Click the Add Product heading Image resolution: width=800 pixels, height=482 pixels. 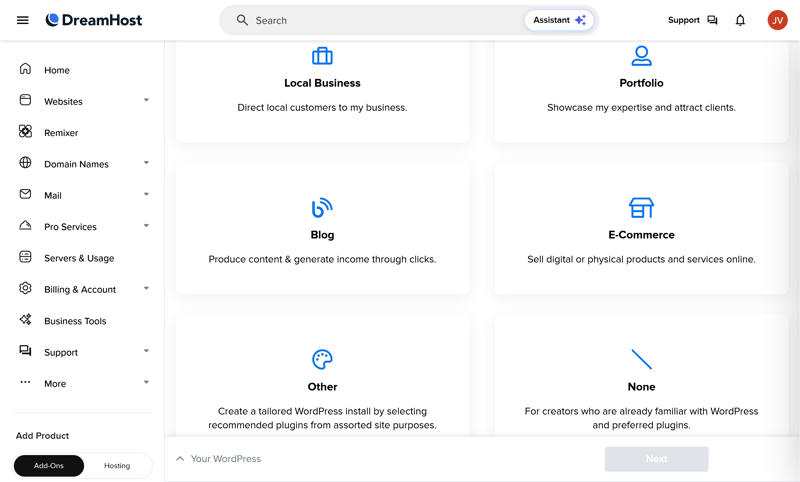pos(42,436)
